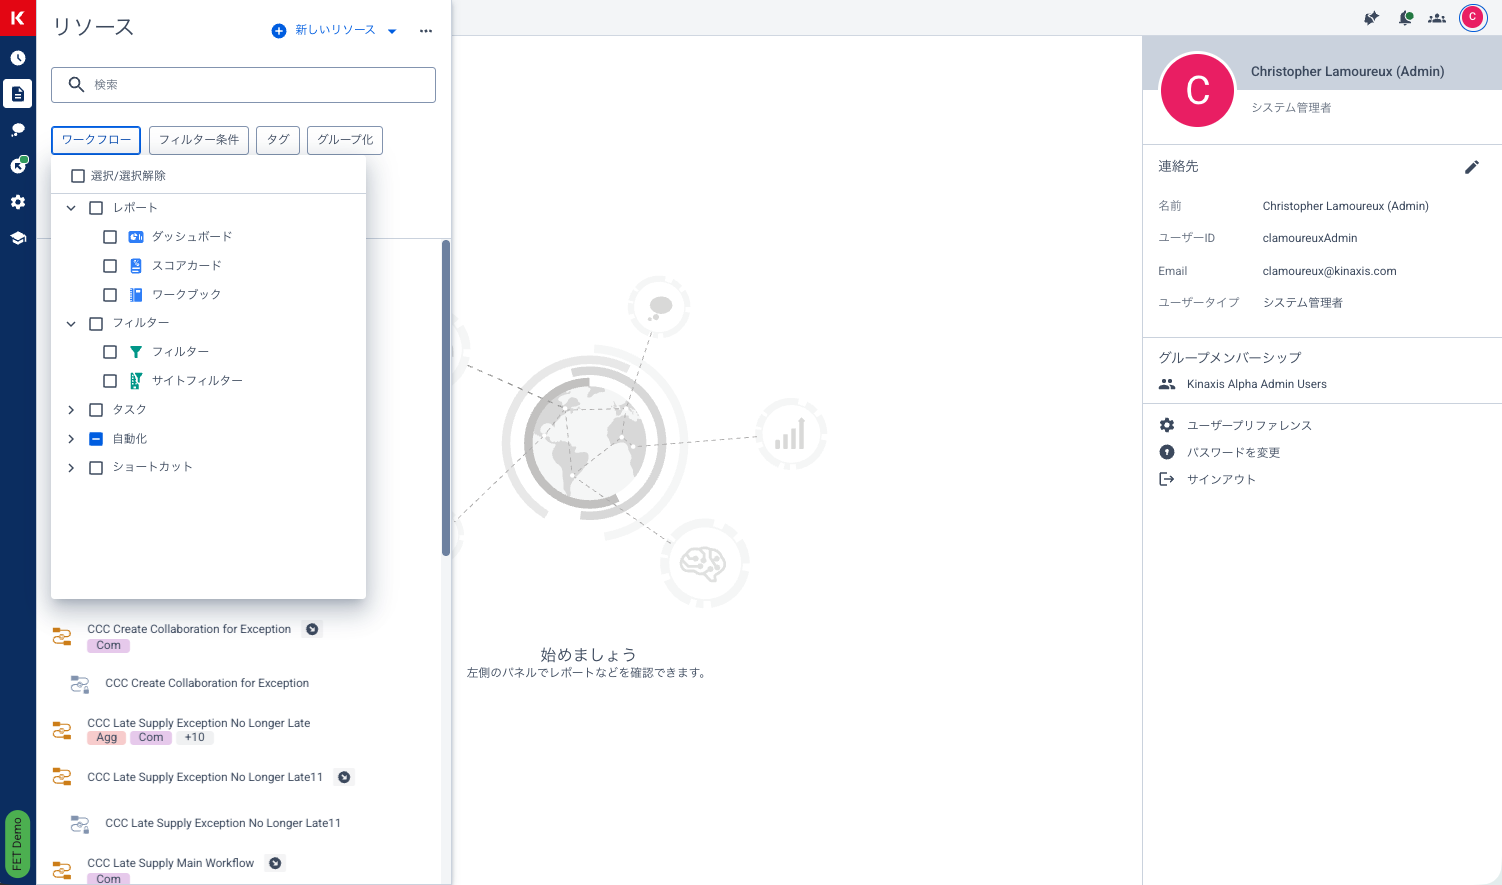The image size is (1502, 885).
Task: Check the サイトフィルター checkbox
Action: [x=110, y=381]
